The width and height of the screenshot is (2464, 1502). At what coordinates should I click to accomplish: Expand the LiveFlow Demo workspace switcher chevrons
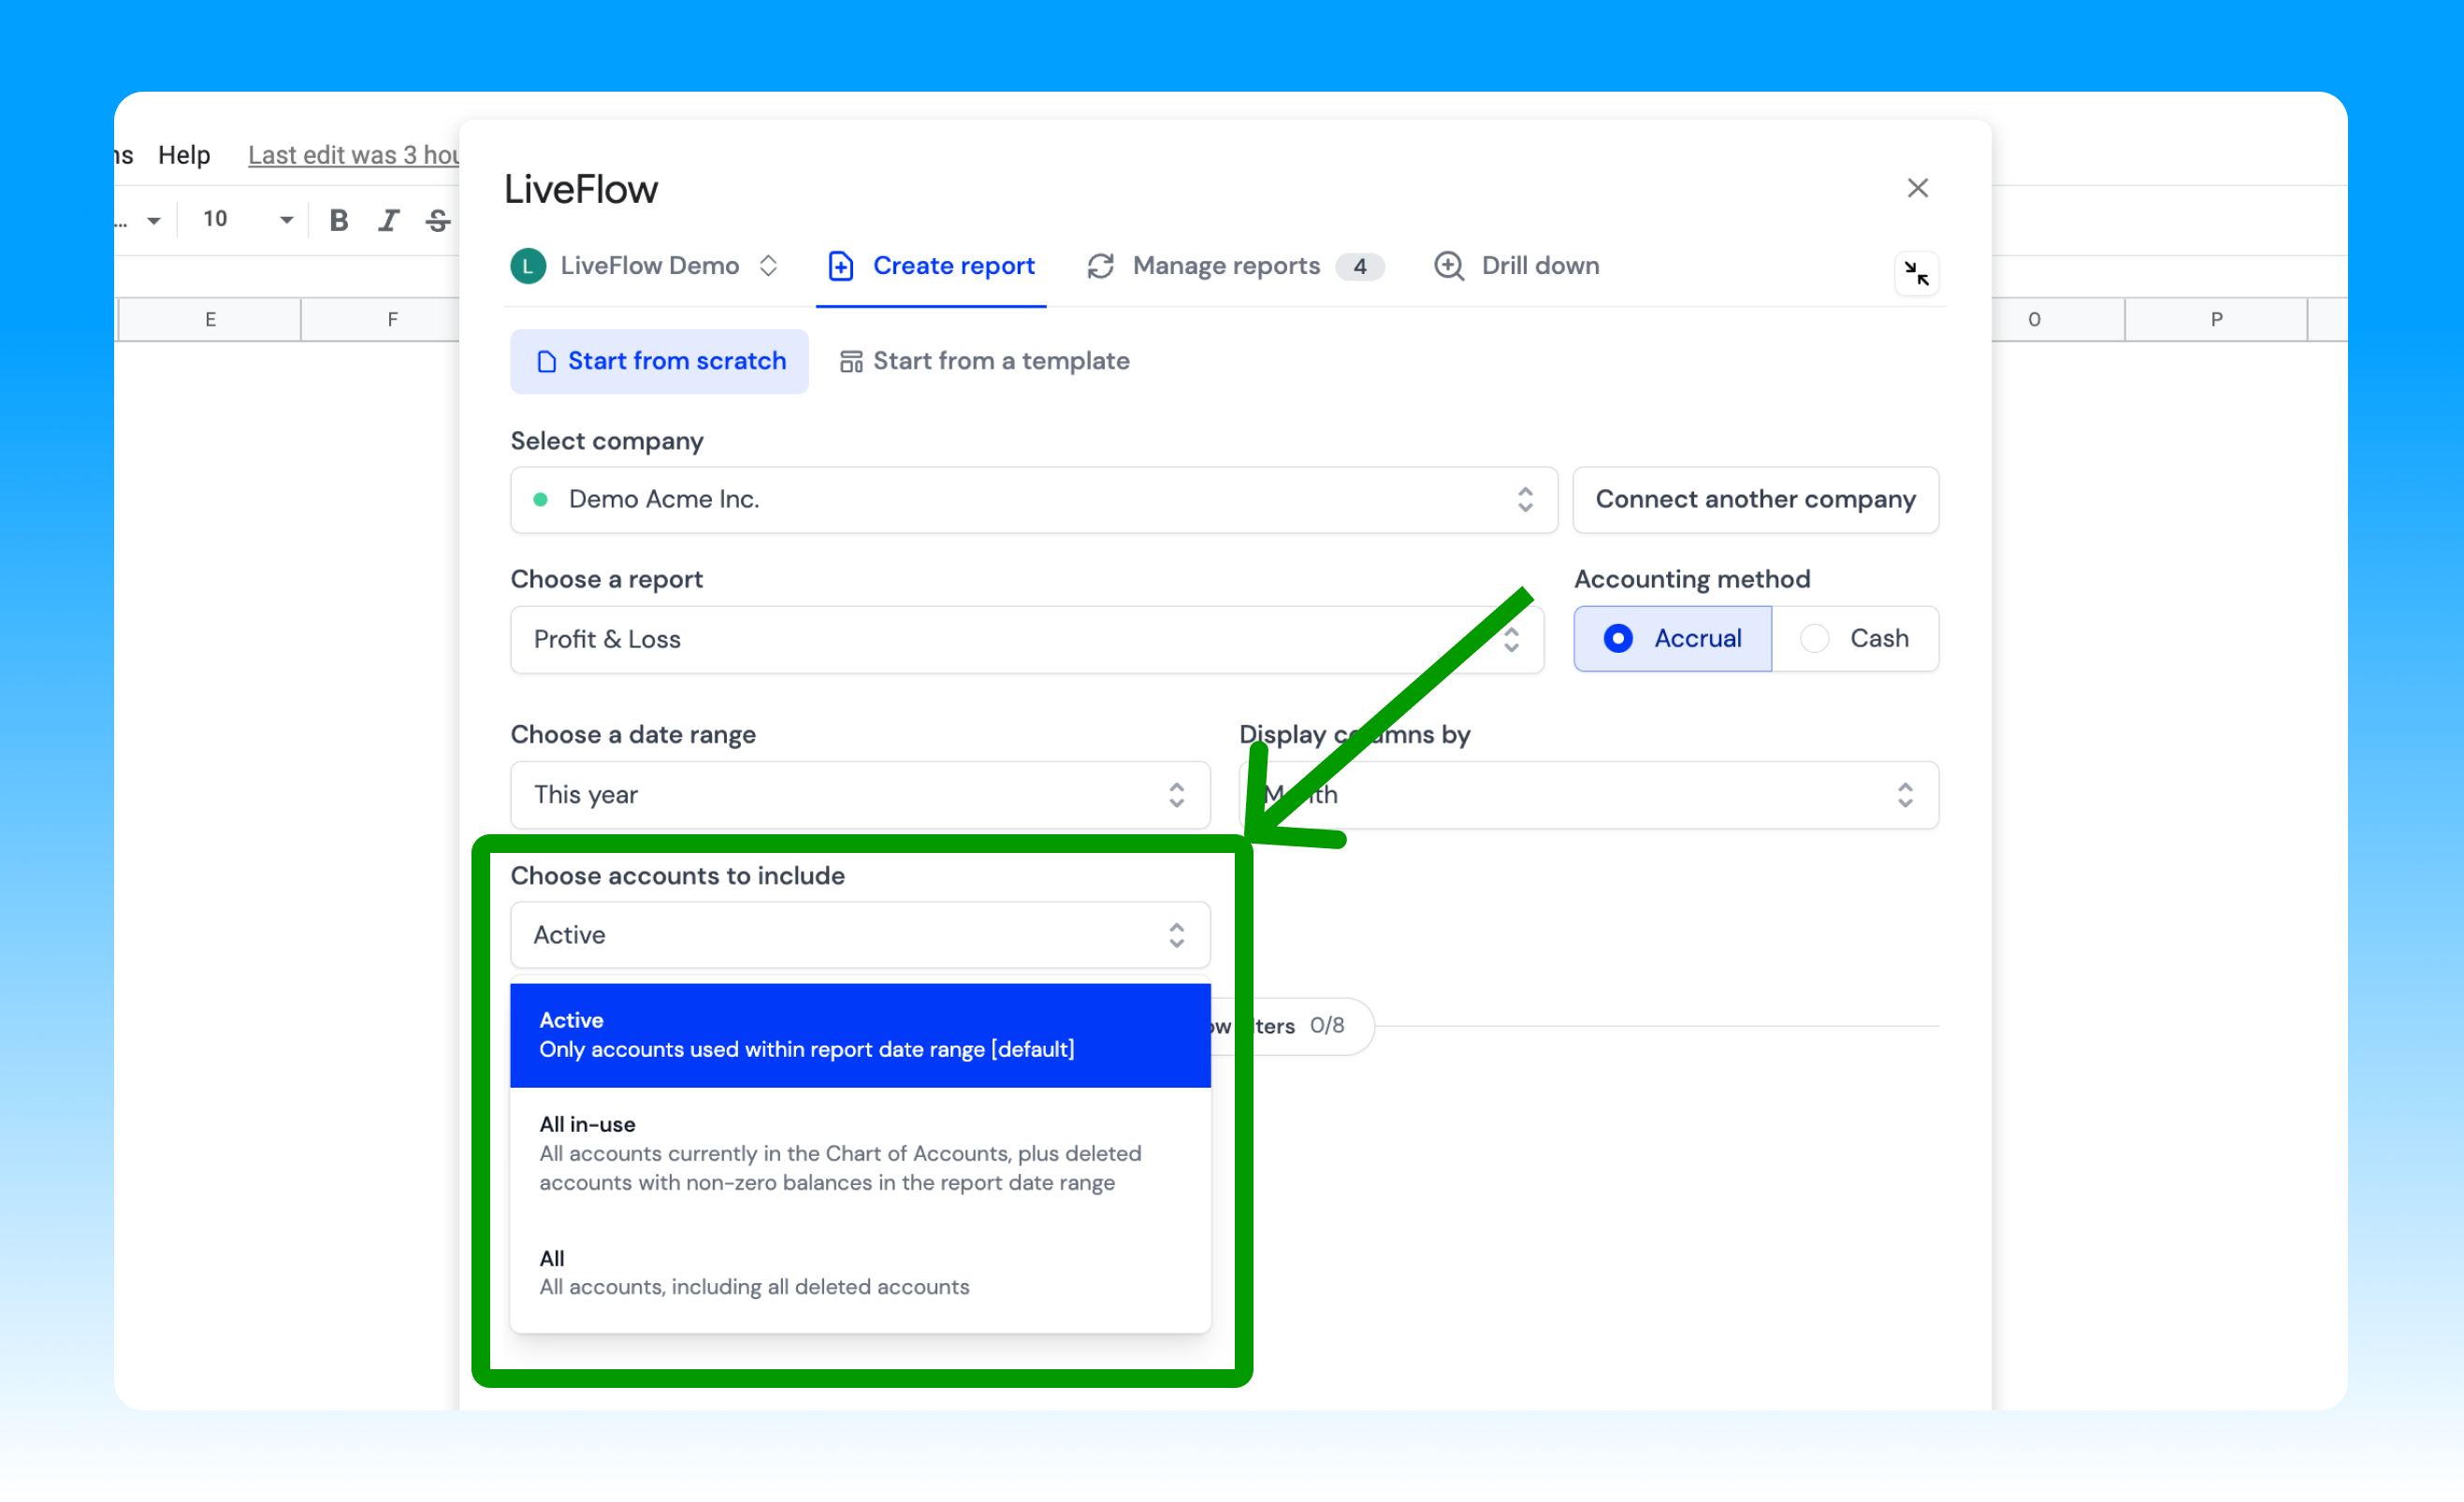click(x=768, y=266)
